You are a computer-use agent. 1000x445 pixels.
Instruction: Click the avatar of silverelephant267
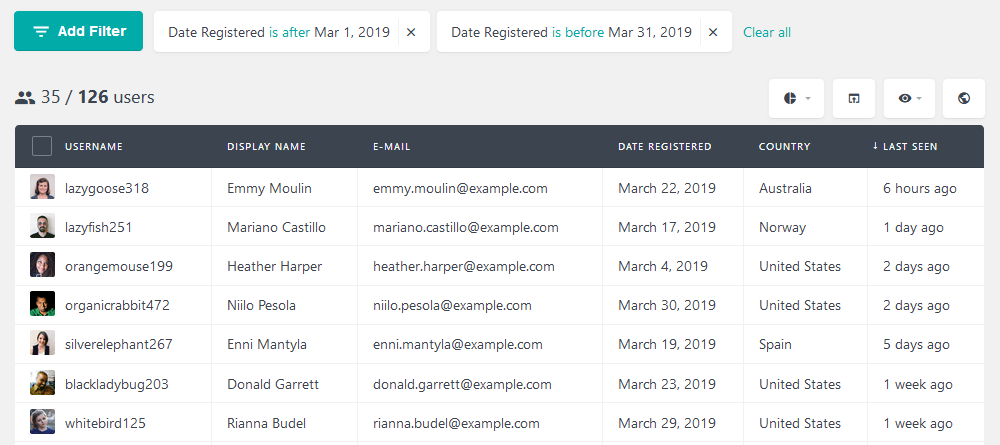[42, 343]
